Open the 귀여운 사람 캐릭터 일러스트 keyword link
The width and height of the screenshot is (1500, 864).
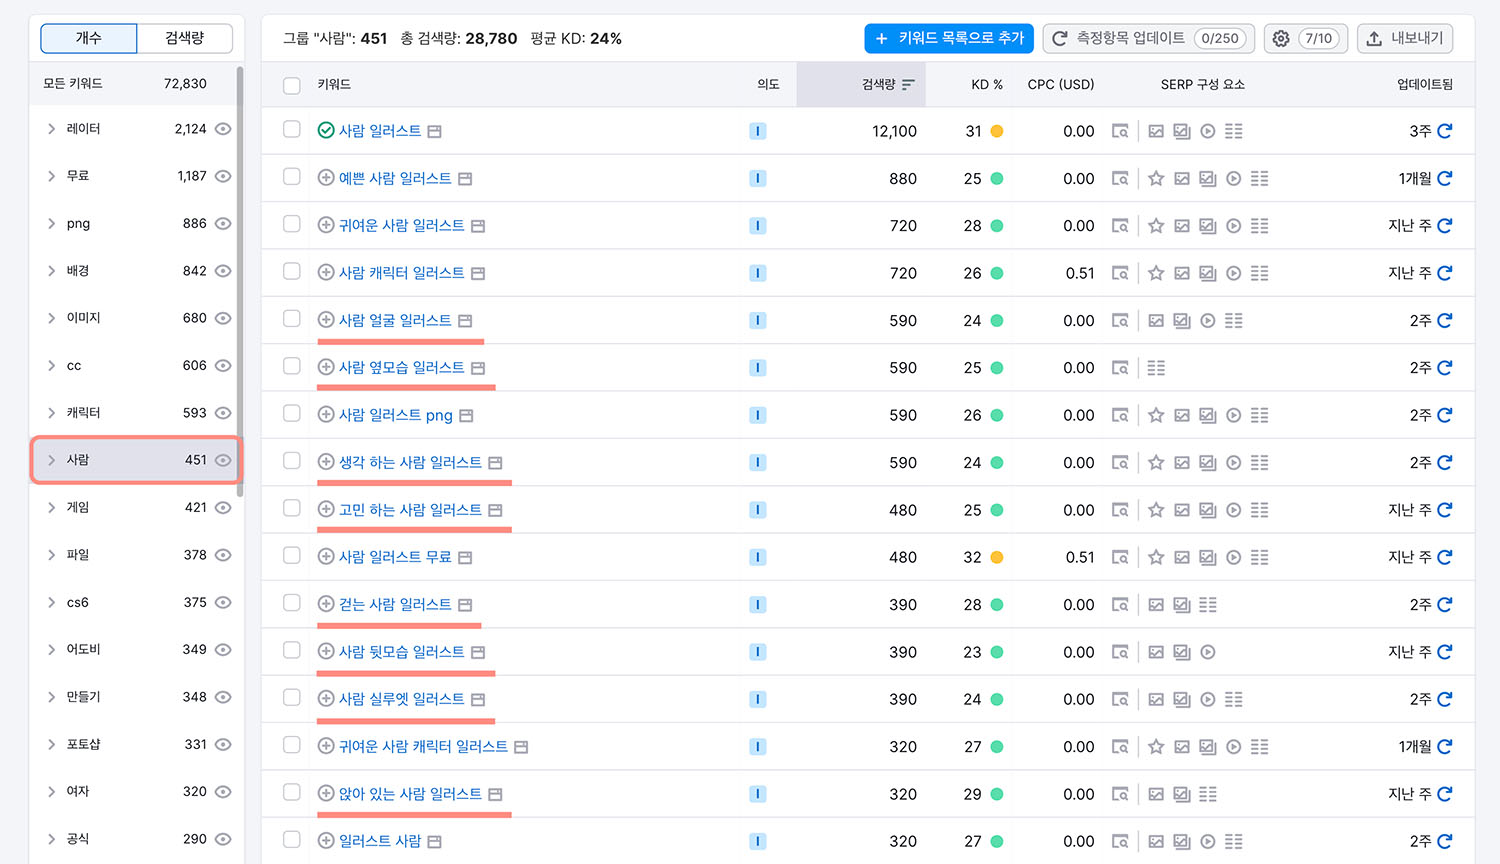tap(423, 746)
